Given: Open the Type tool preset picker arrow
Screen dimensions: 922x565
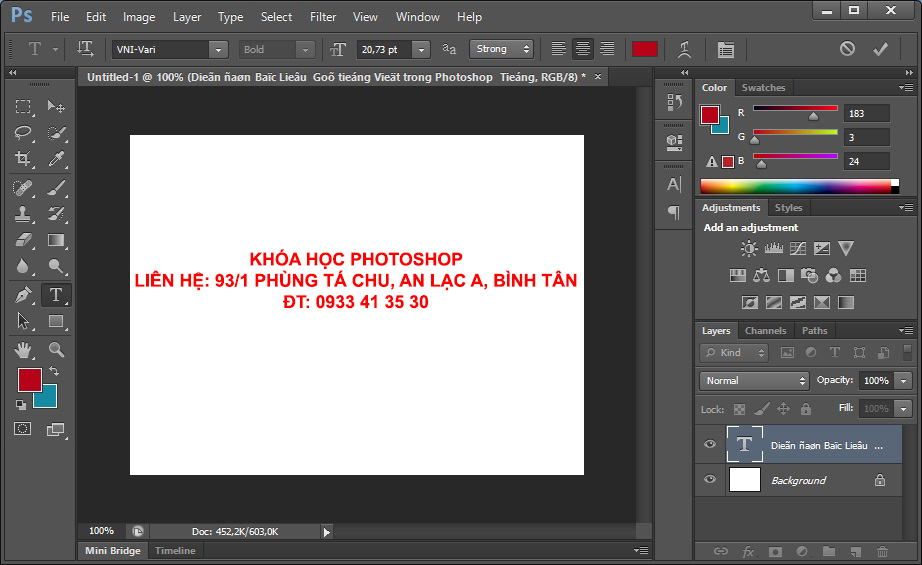Looking at the screenshot, I should pos(55,49).
